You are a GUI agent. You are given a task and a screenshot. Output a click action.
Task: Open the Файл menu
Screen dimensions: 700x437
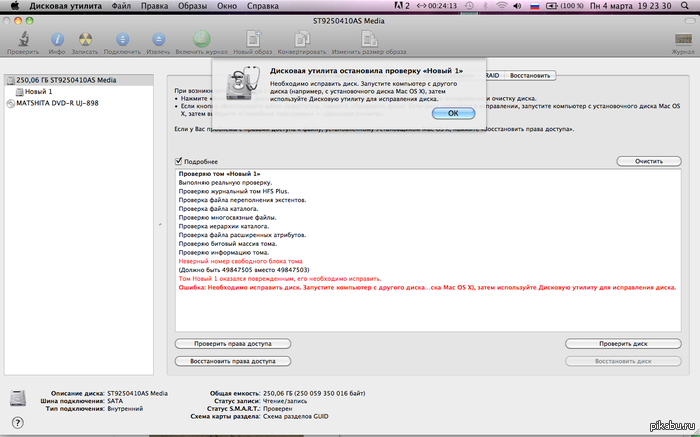pos(122,6)
